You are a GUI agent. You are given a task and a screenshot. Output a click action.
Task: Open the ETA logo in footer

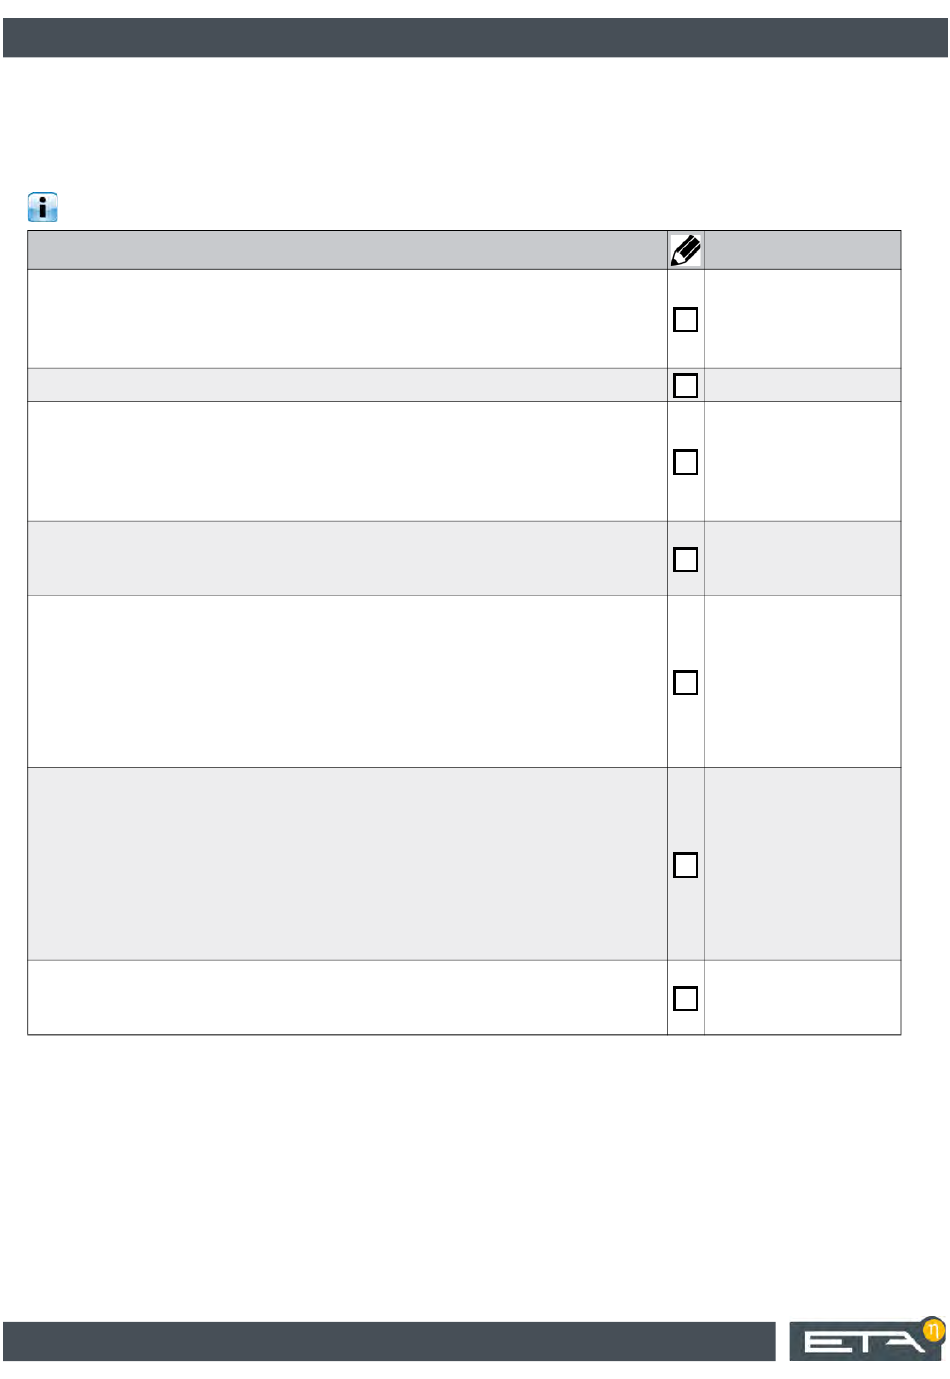[866, 1340]
